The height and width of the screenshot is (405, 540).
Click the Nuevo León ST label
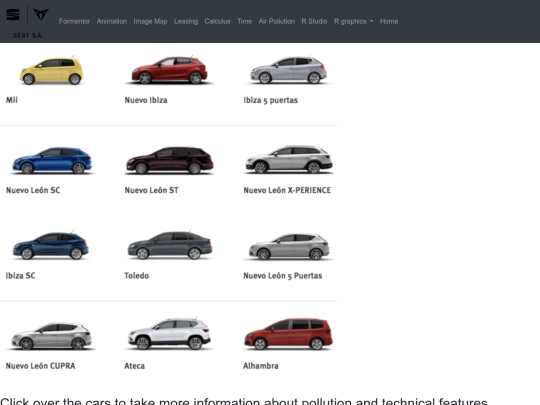(x=152, y=190)
